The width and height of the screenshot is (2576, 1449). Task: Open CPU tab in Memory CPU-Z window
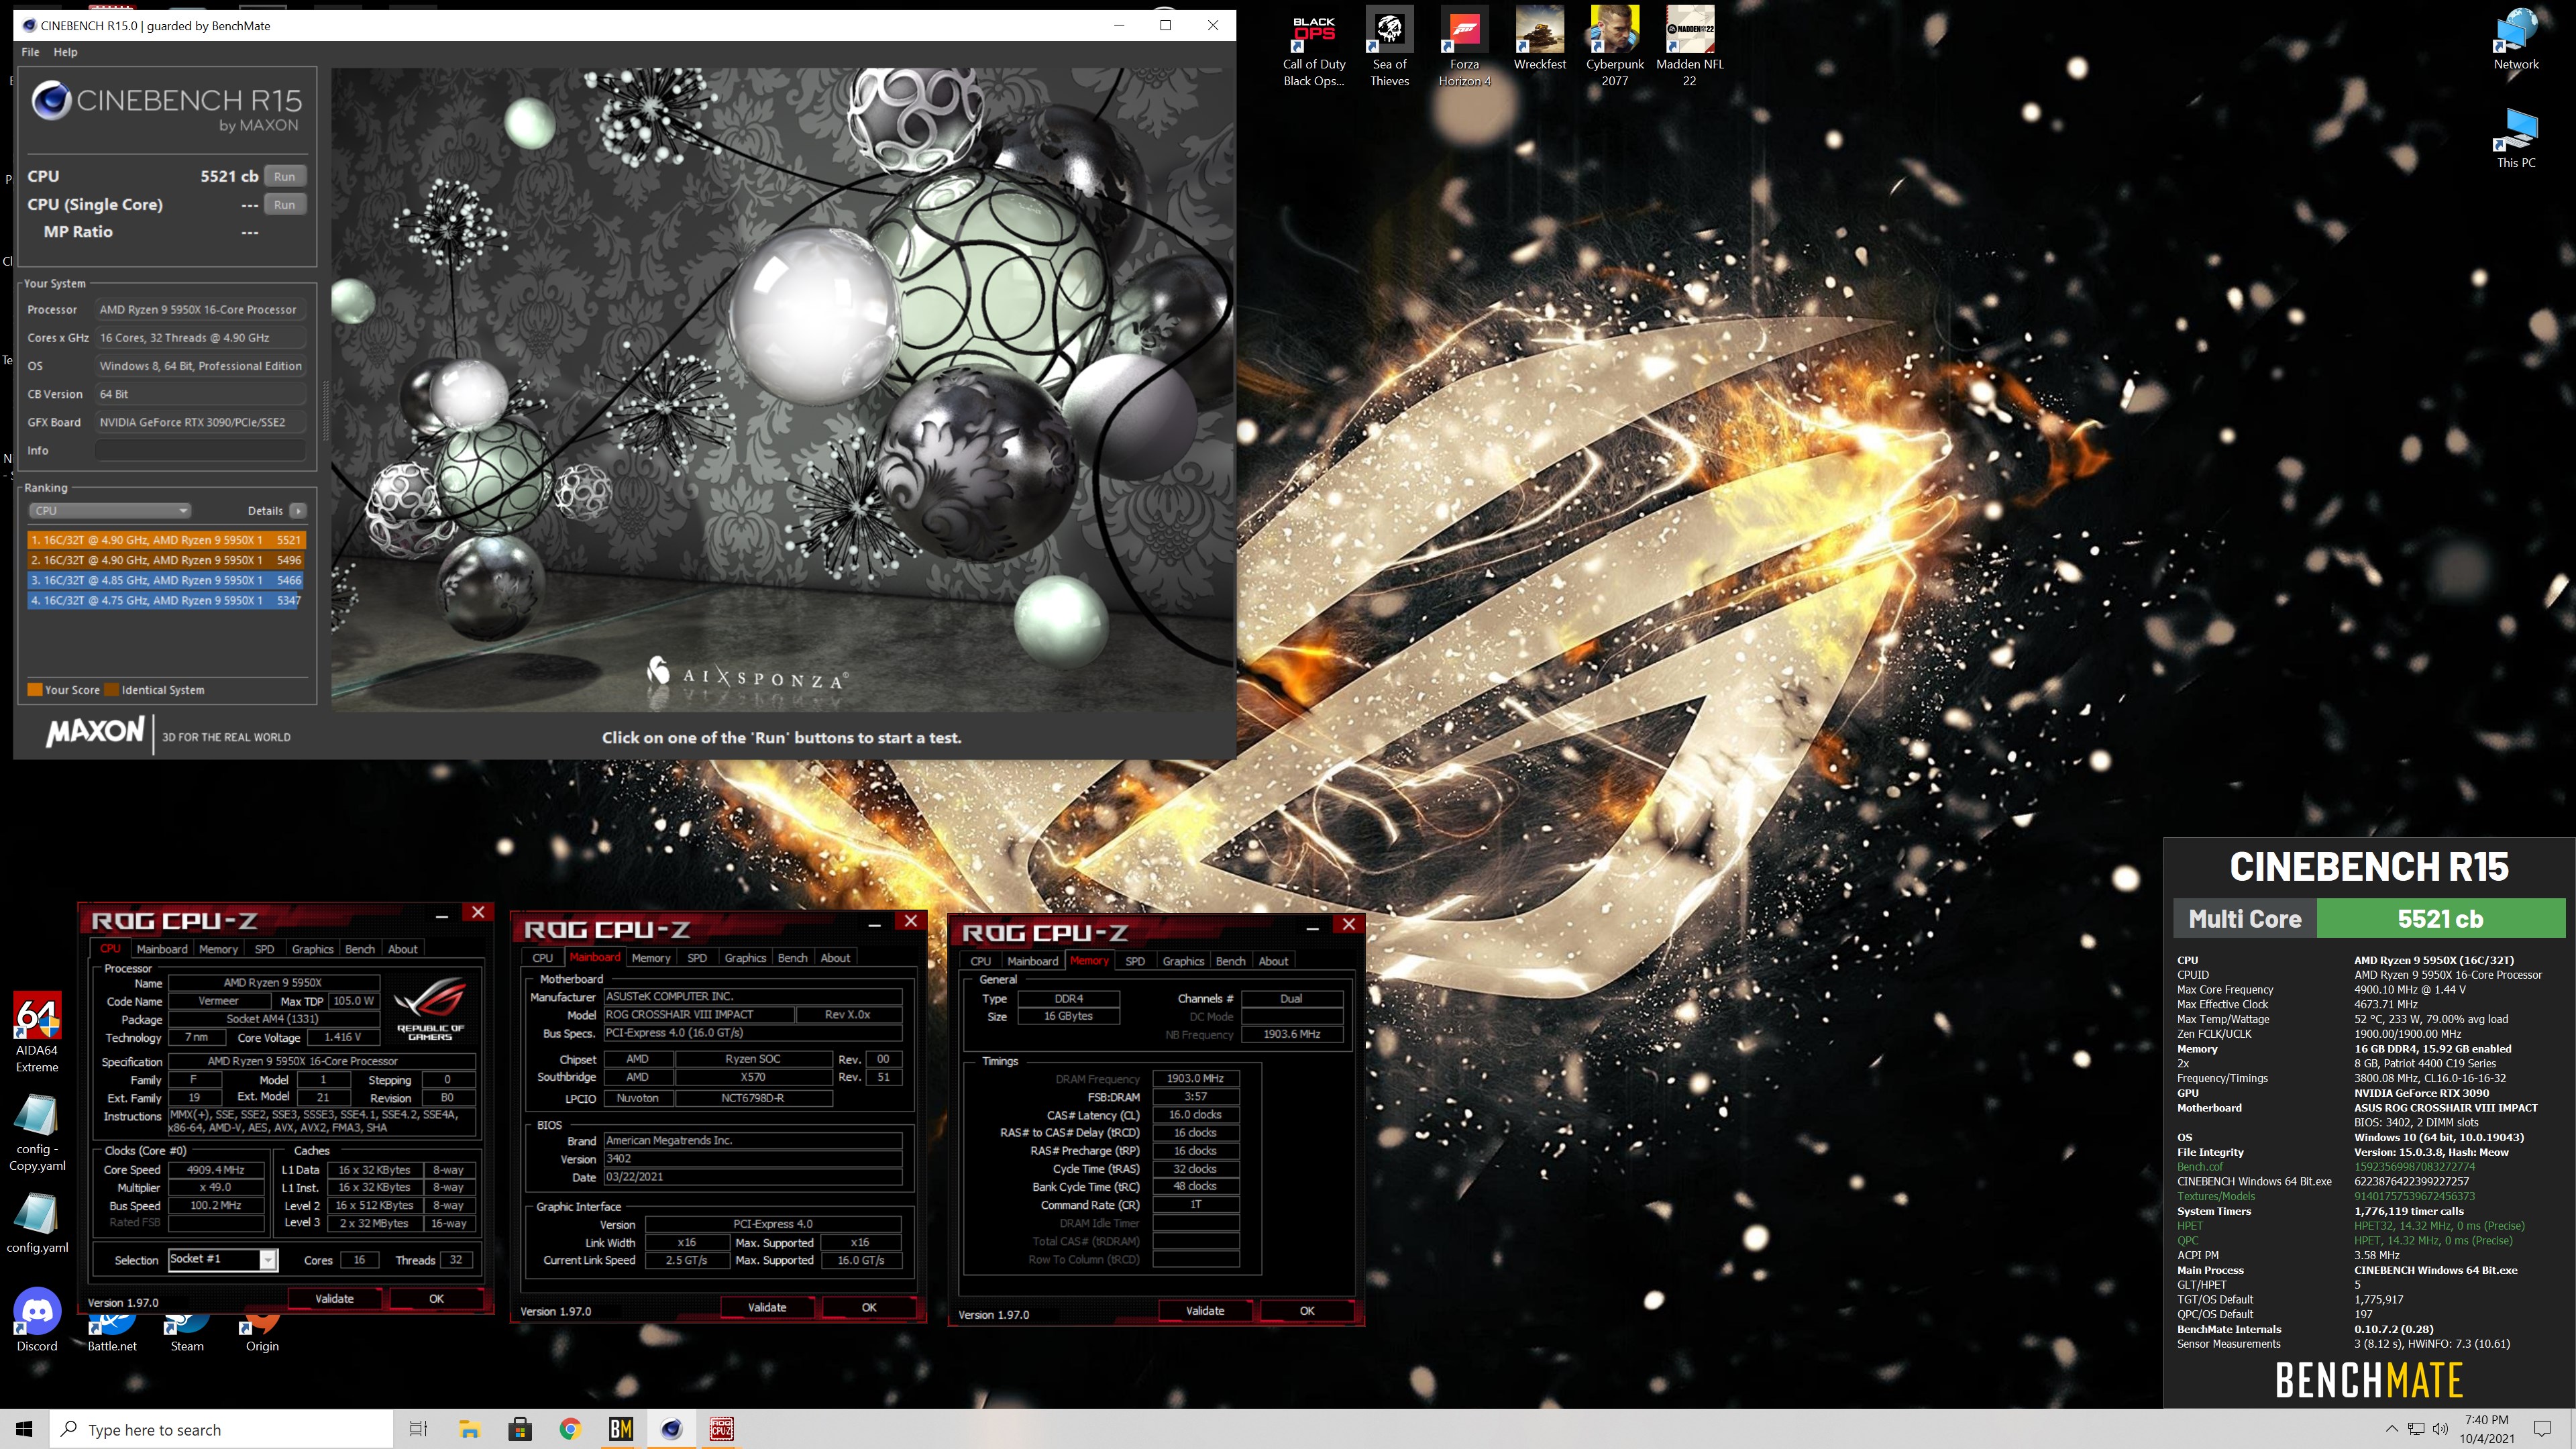(980, 960)
